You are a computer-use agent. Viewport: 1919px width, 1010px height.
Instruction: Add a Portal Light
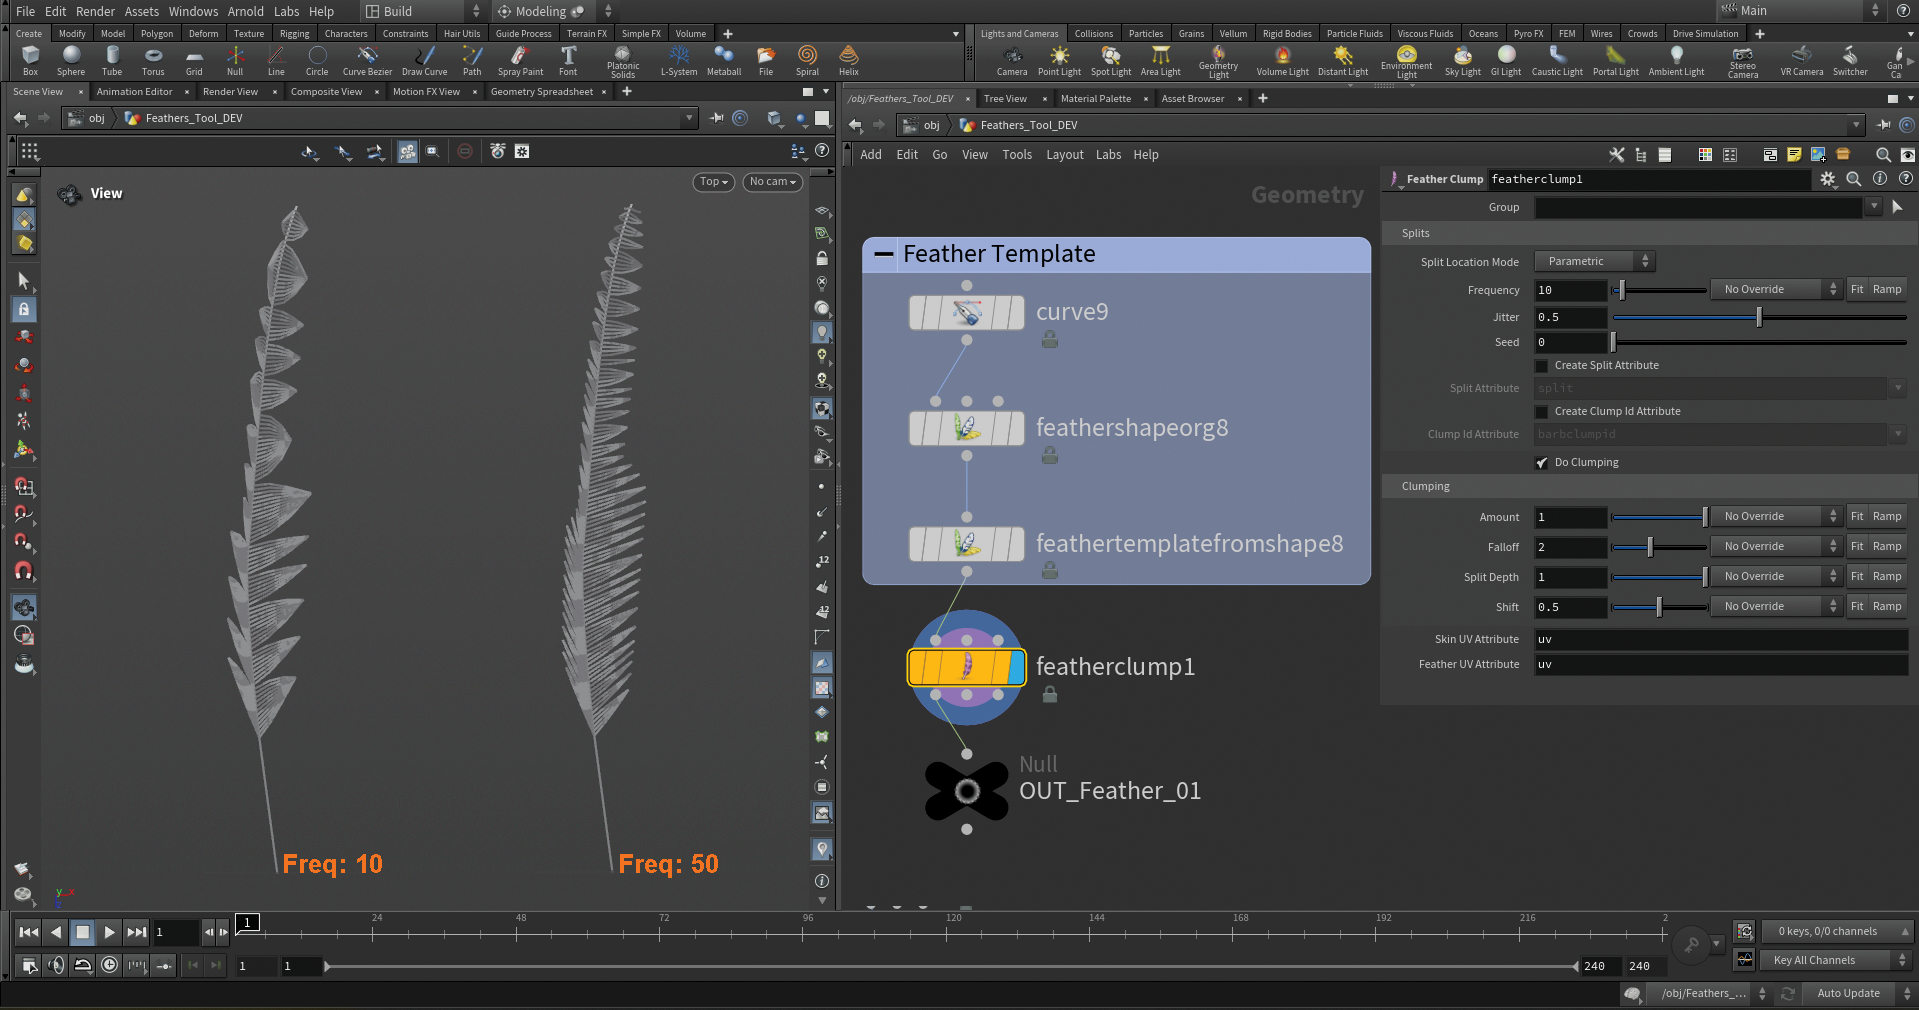click(1616, 60)
